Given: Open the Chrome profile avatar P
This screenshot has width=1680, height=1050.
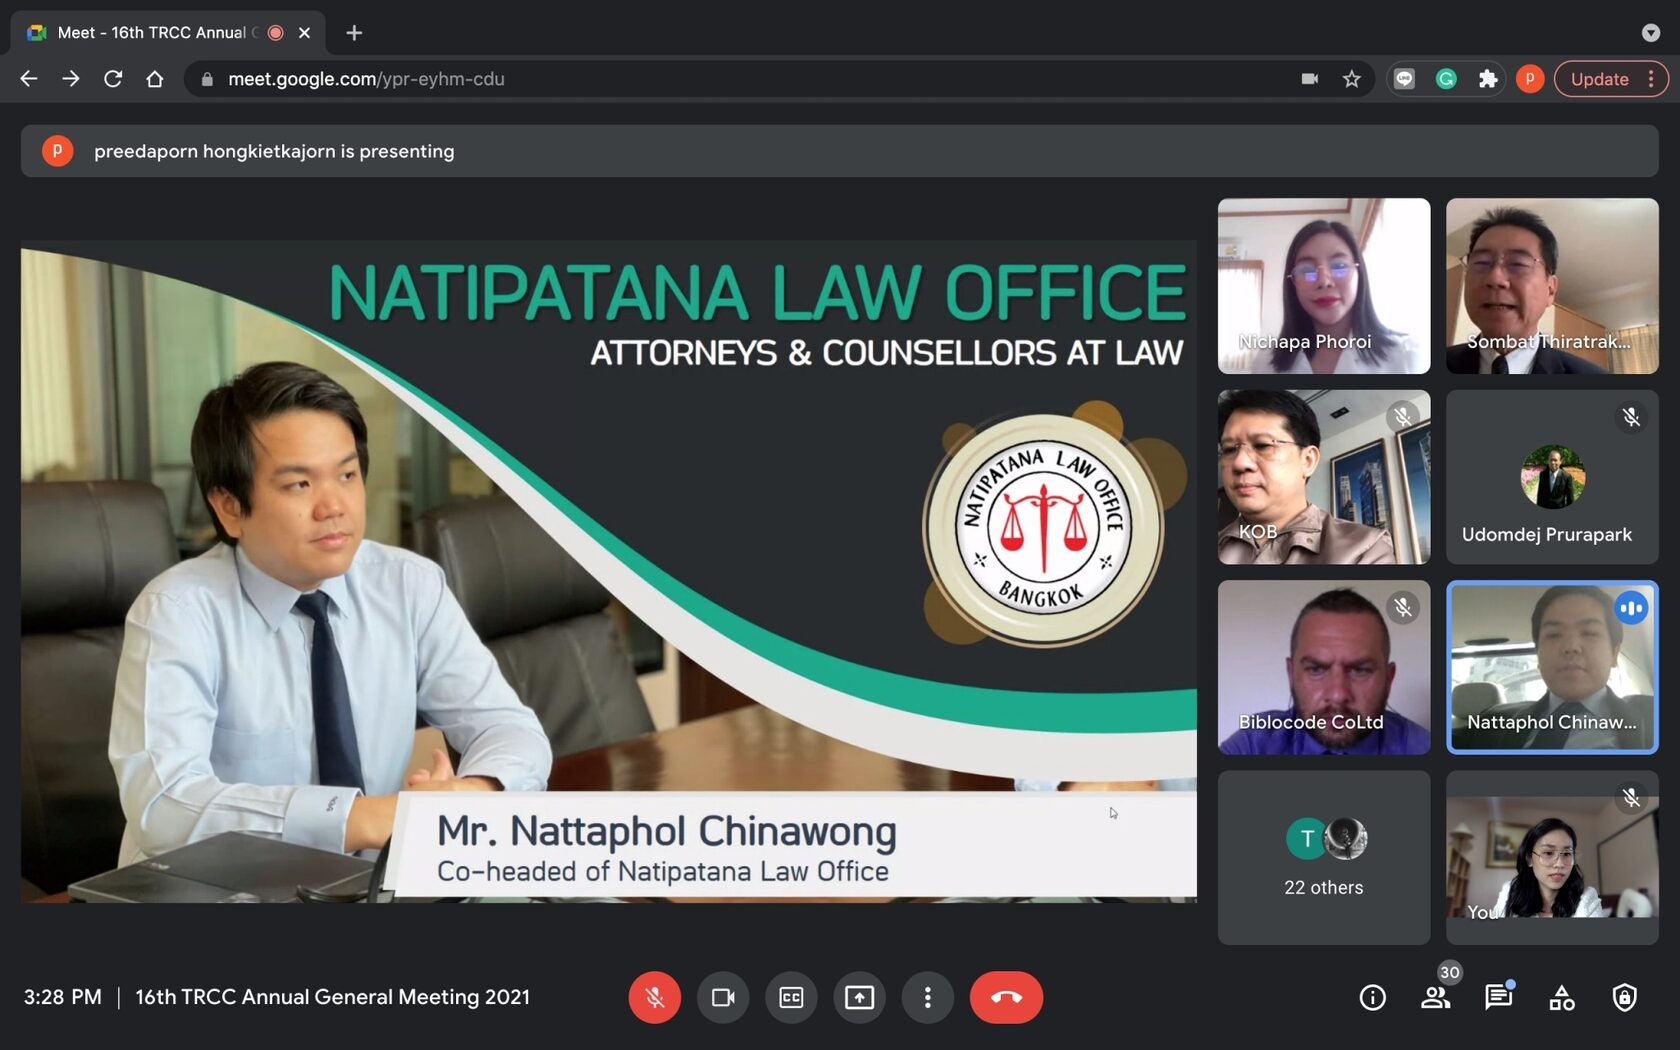Looking at the screenshot, I should pyautogui.click(x=1530, y=79).
